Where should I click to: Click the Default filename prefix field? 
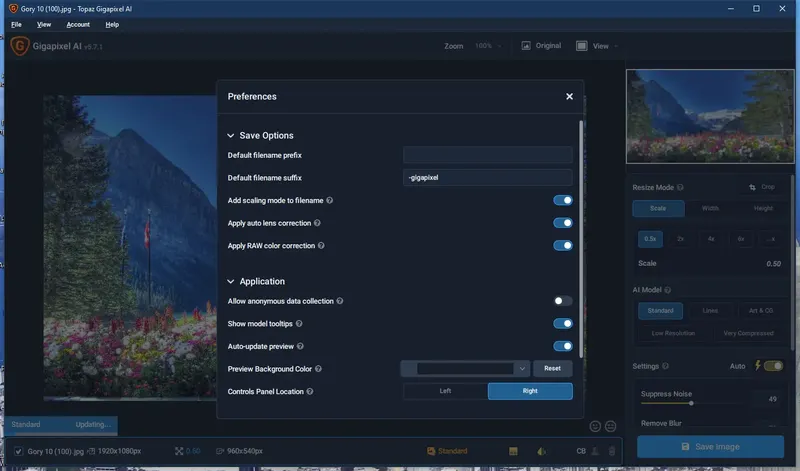(x=488, y=155)
